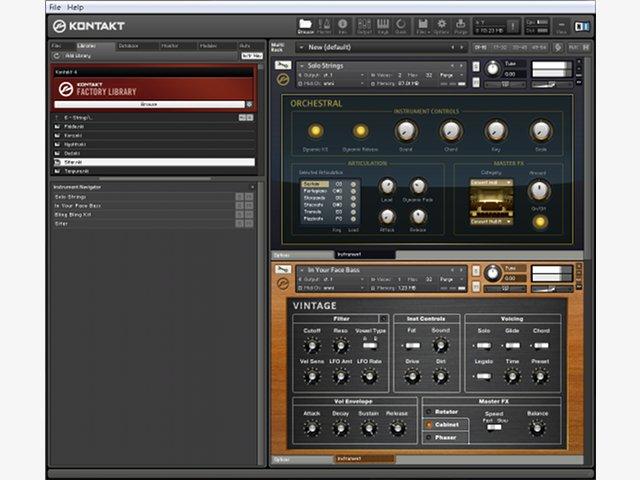Click the Solo Strings Tune knob
Screen dimensions: 640x480
coord(493,69)
